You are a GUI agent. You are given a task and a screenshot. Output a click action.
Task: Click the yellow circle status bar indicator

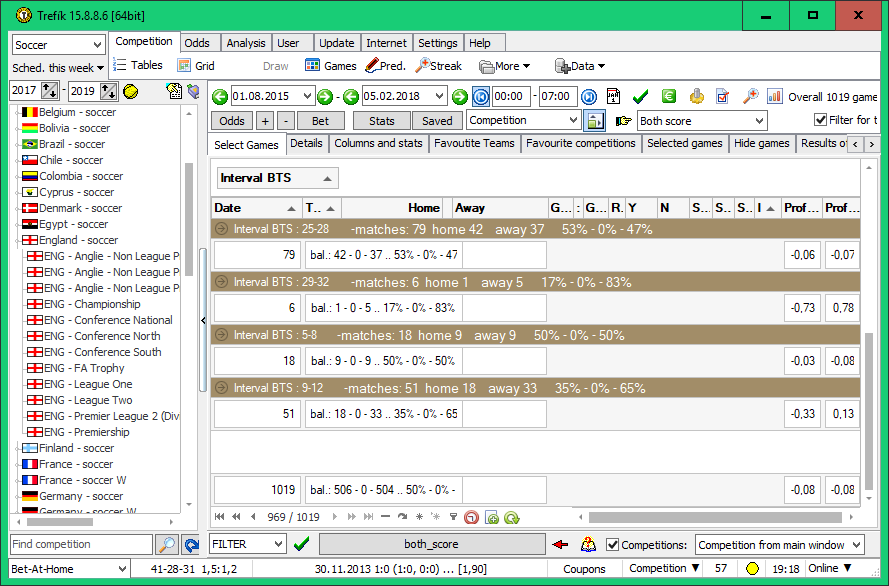752,568
